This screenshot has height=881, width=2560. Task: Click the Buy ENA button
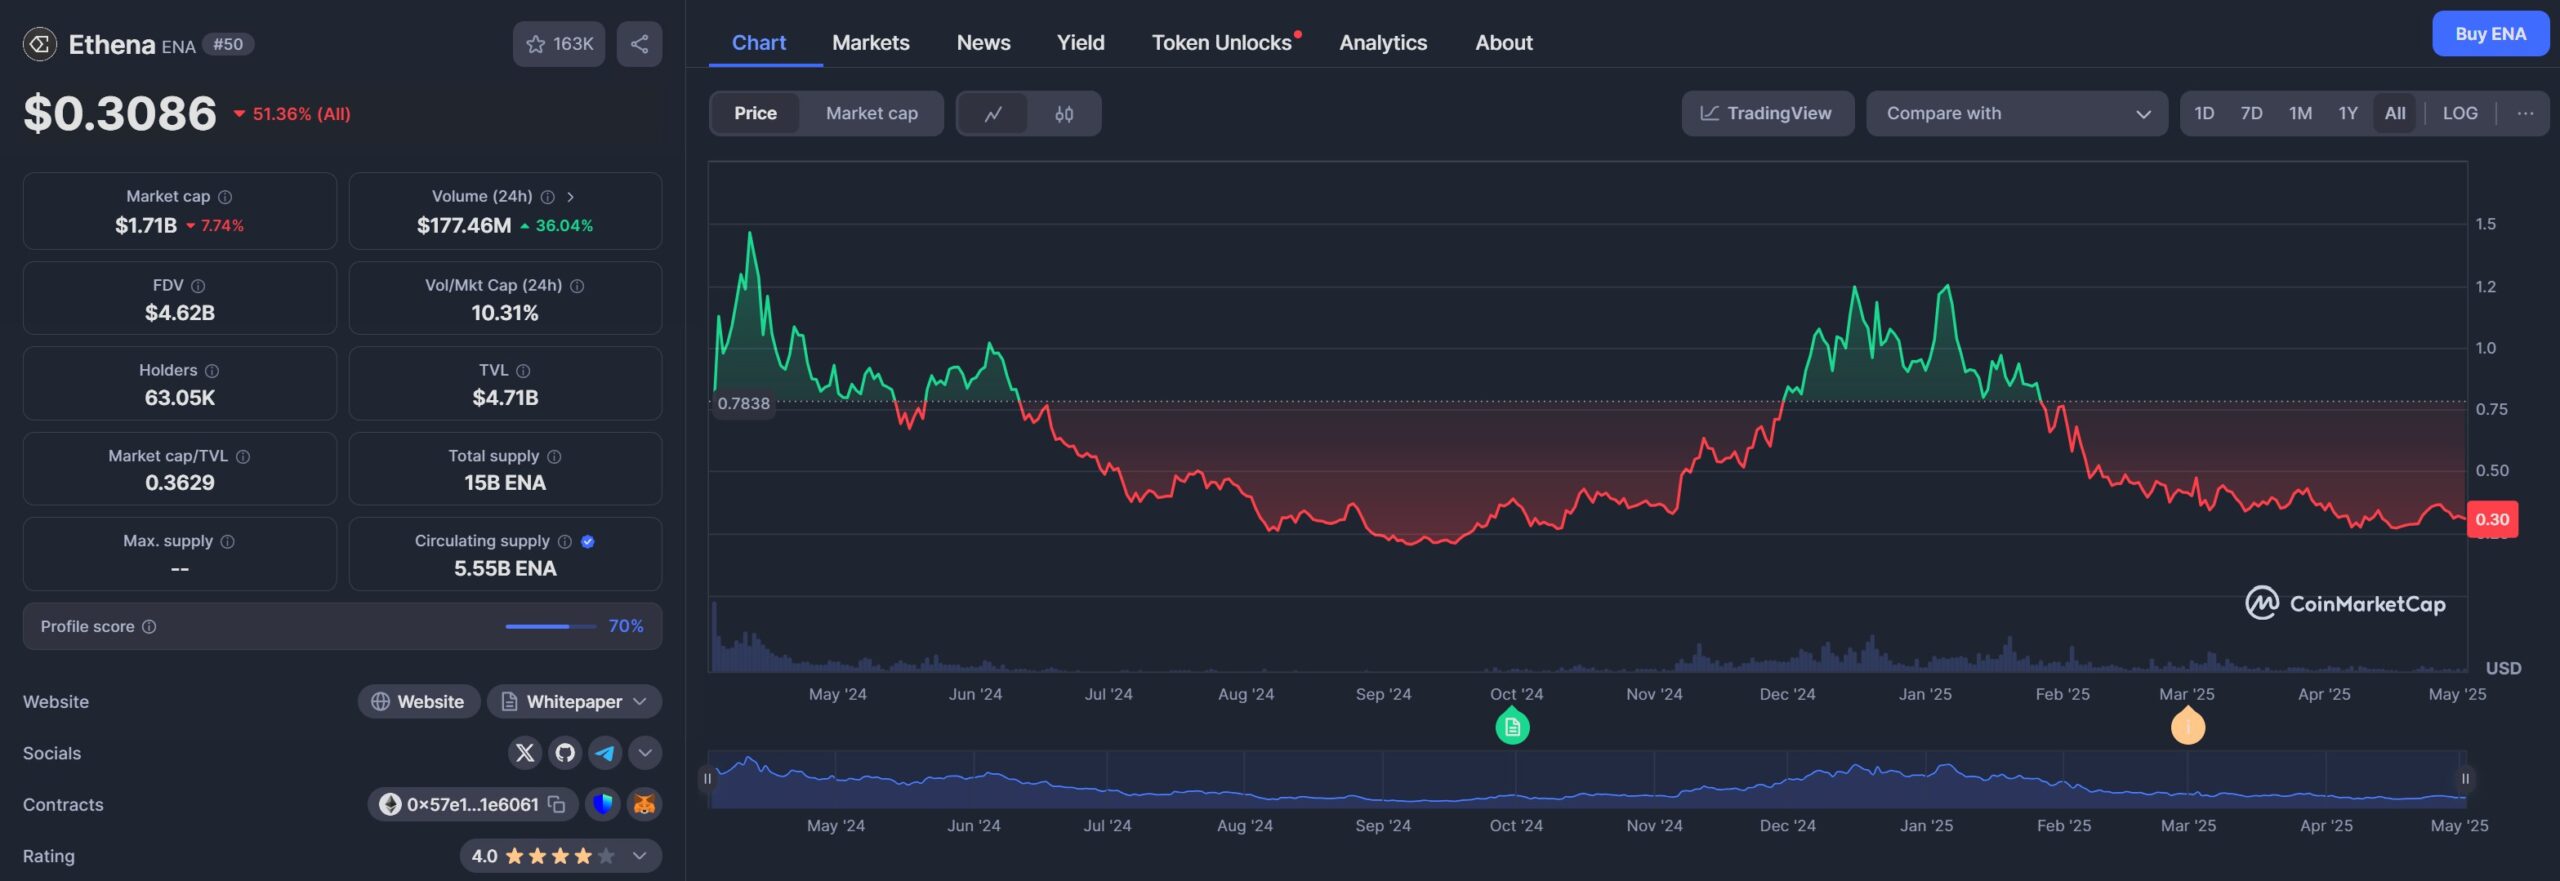(x=2489, y=34)
